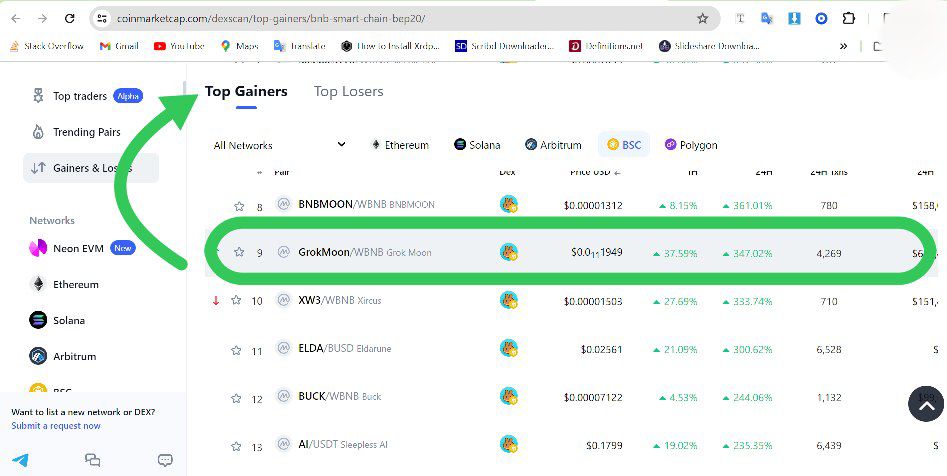Select Neon EVM network in sidebar
This screenshot has height=476, width=947.
[x=82, y=248]
